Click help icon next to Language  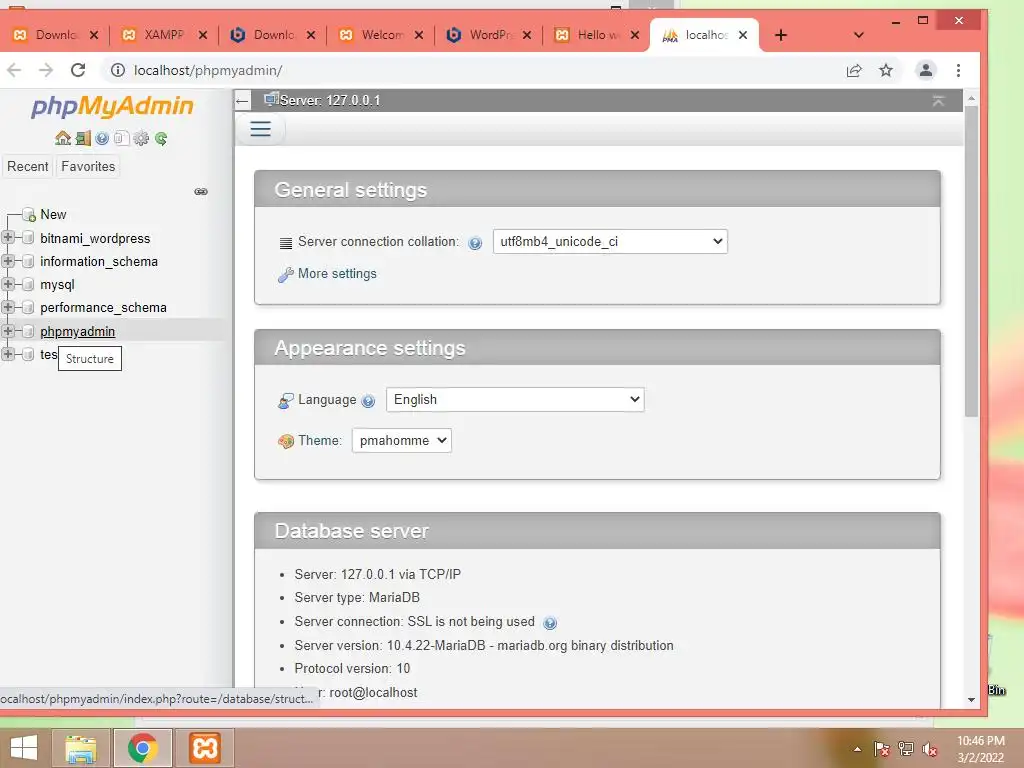coord(368,401)
